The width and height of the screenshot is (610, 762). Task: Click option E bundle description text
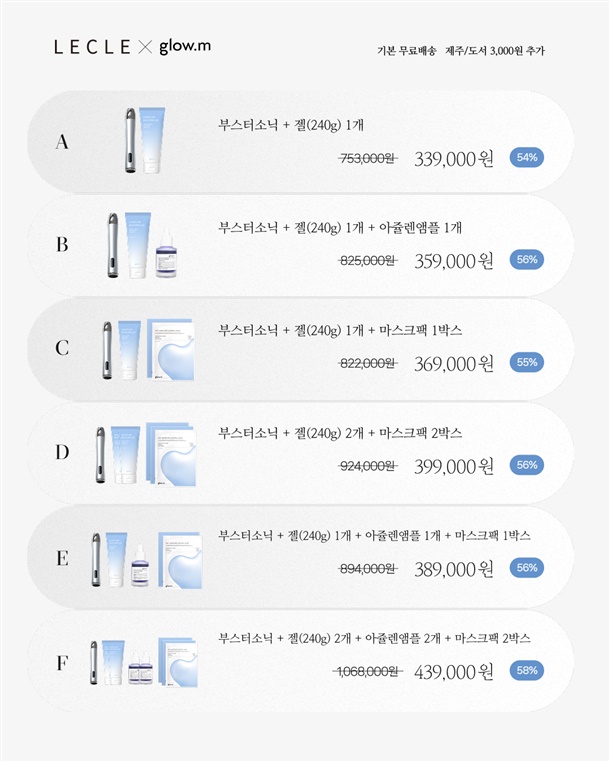(x=374, y=535)
